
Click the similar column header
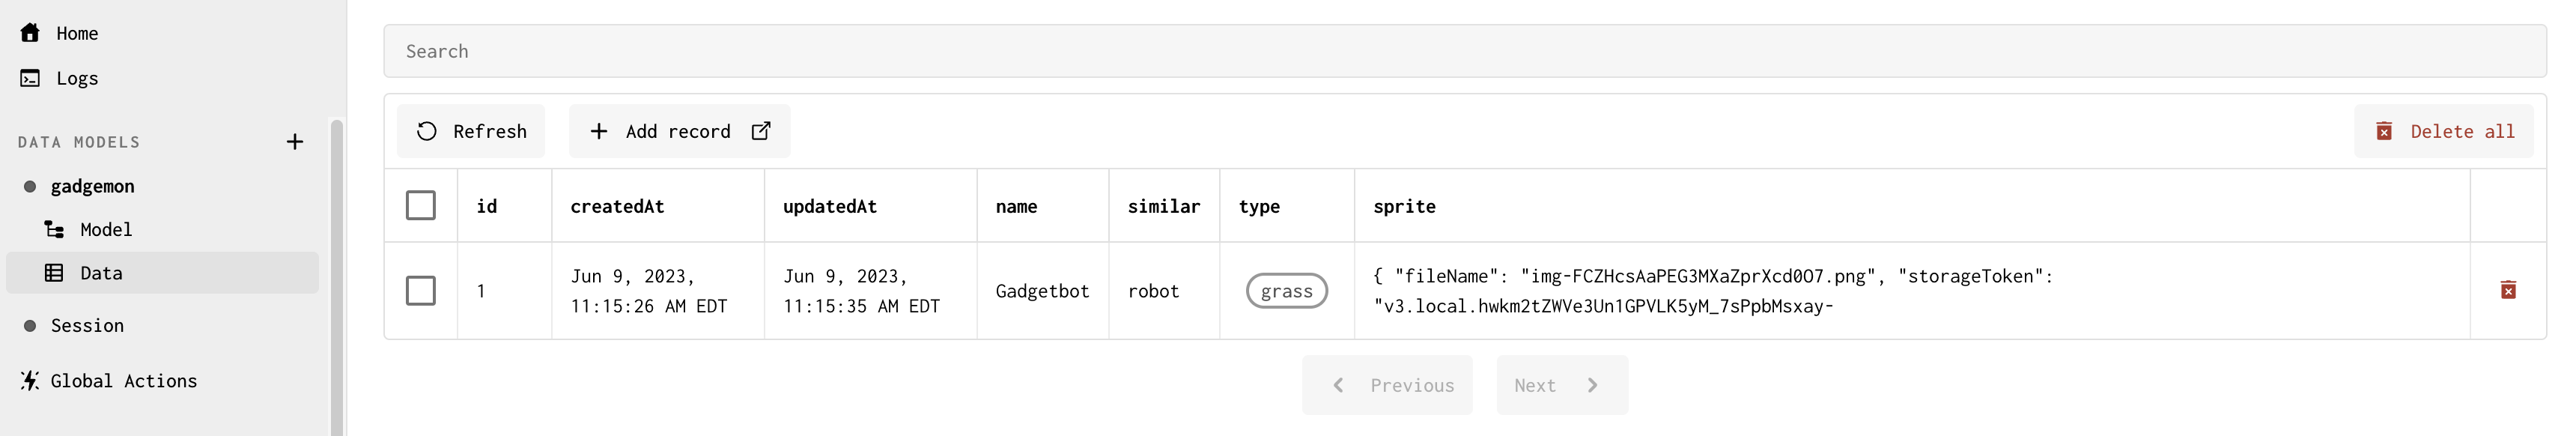[x=1164, y=206]
